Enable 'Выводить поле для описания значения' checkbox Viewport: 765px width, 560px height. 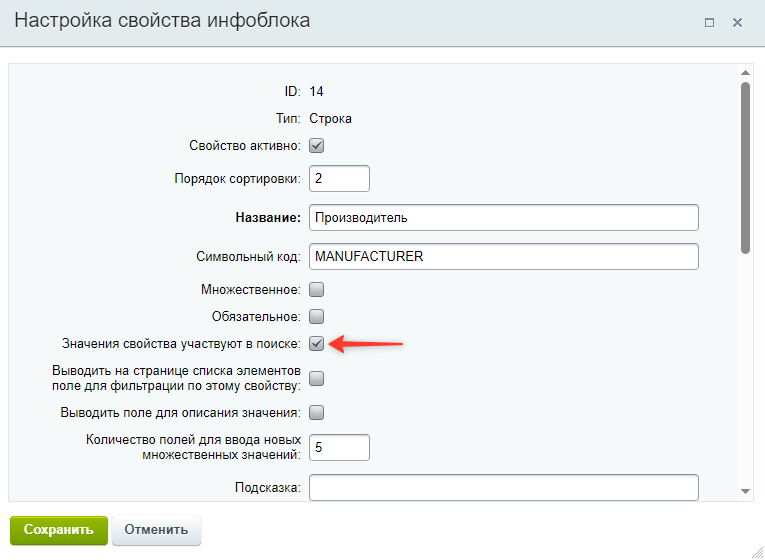coord(317,413)
